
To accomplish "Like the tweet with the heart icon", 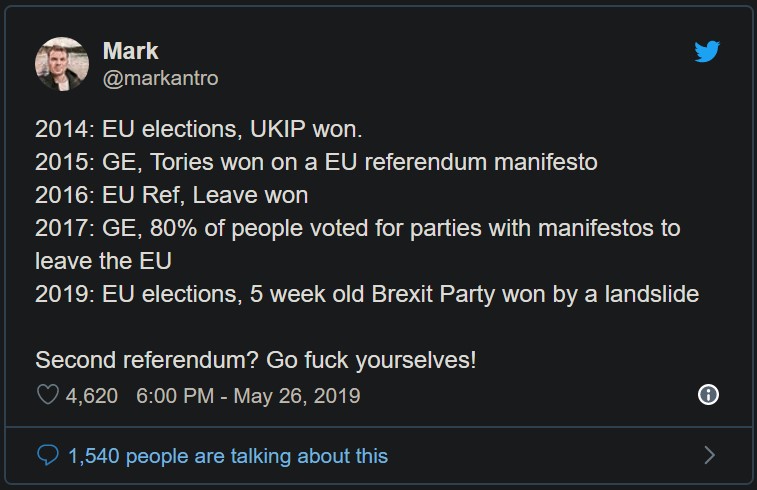I will click(x=47, y=396).
